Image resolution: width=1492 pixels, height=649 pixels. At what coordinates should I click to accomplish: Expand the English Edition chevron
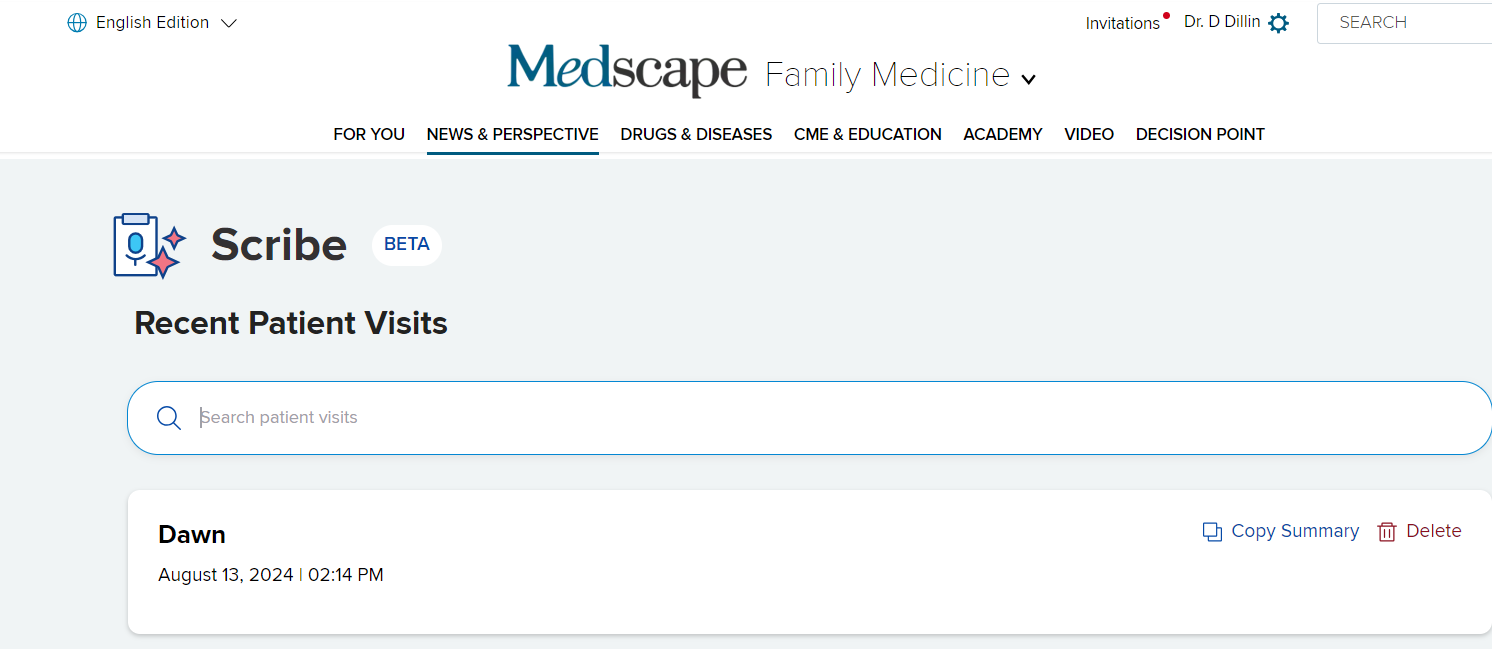[x=229, y=23]
